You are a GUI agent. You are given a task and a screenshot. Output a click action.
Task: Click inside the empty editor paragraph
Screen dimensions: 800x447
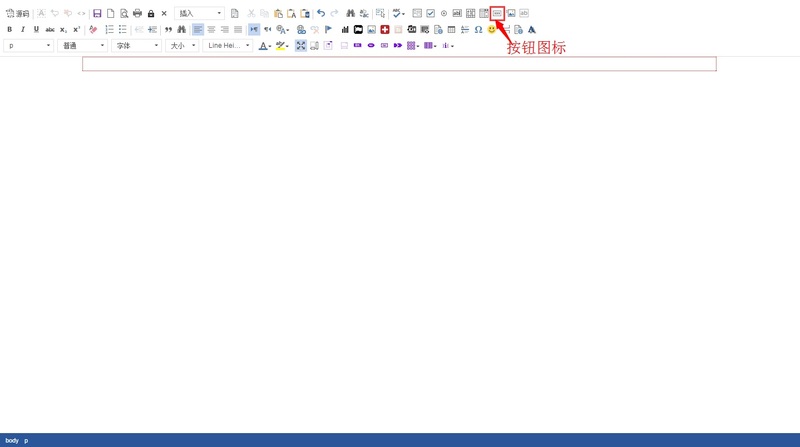click(399, 64)
